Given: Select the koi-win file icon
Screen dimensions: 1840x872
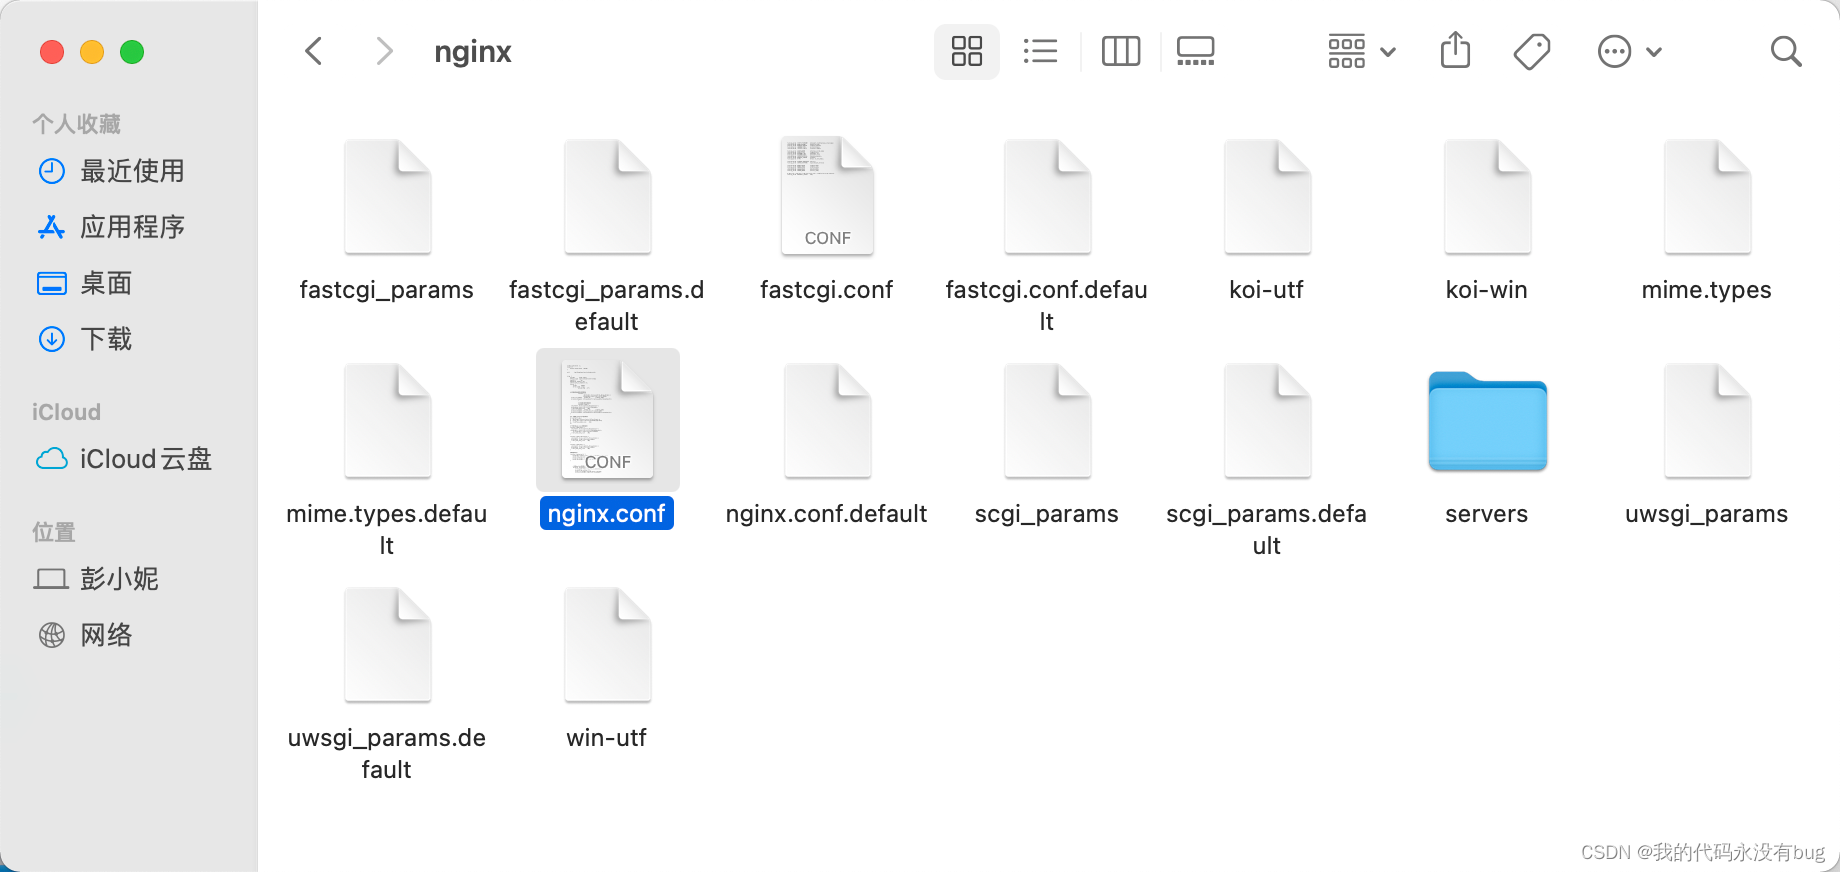Looking at the screenshot, I should coord(1488,197).
